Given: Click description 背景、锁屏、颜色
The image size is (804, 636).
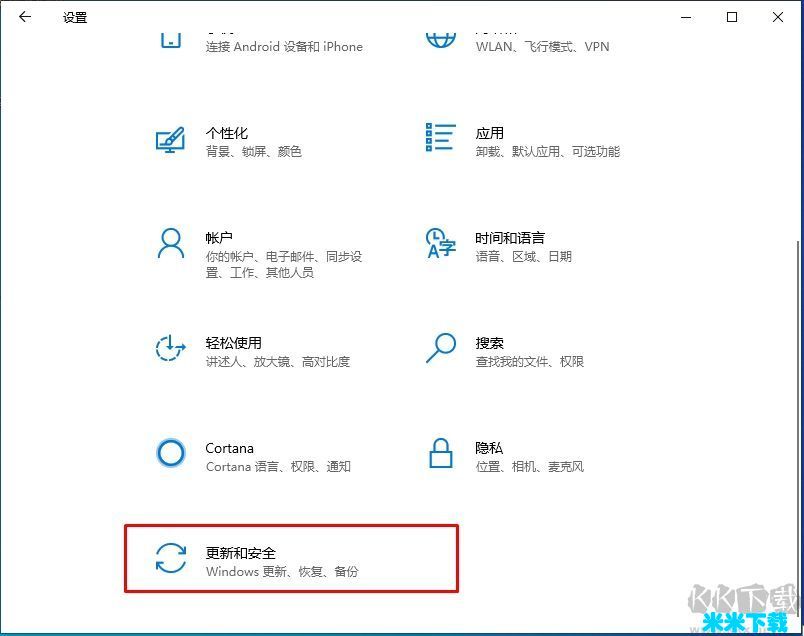Looking at the screenshot, I should [254, 151].
